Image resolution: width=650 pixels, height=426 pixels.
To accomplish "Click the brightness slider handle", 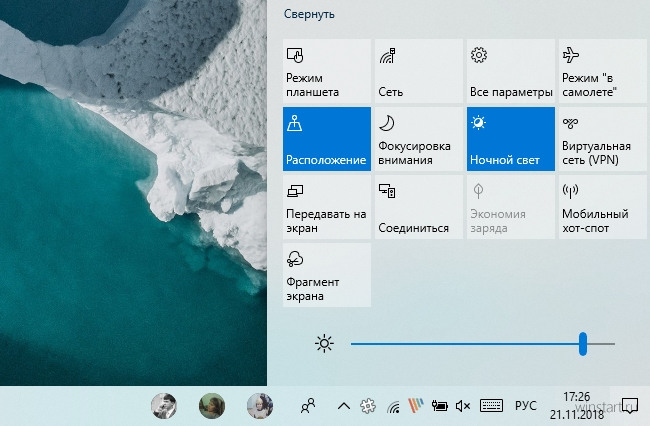I will coord(583,344).
